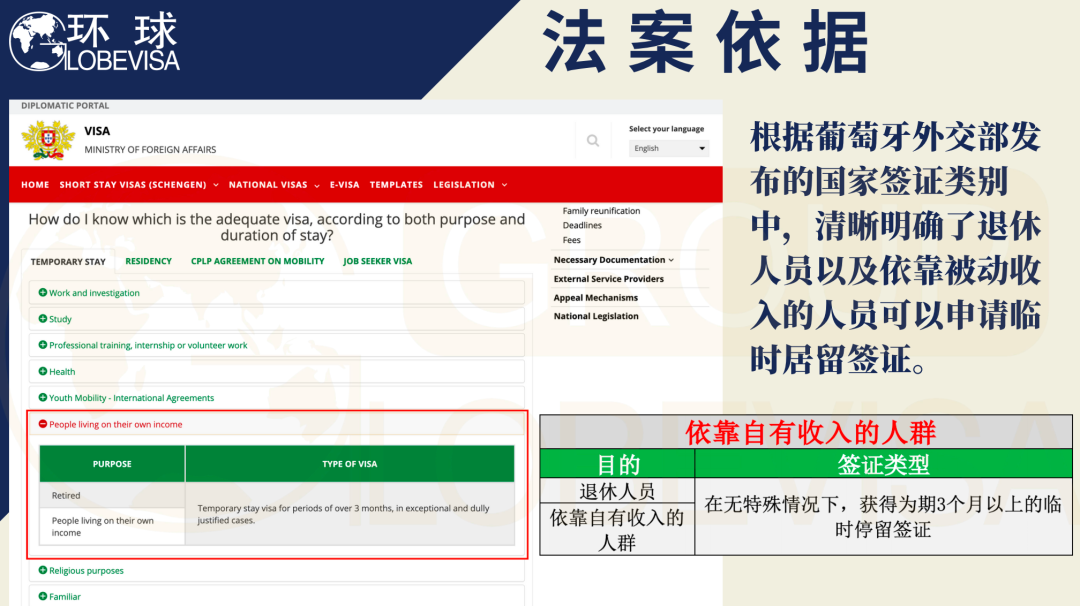Viewport: 1080px width, 606px height.
Task: Expand the Study section
Action: coord(276,319)
